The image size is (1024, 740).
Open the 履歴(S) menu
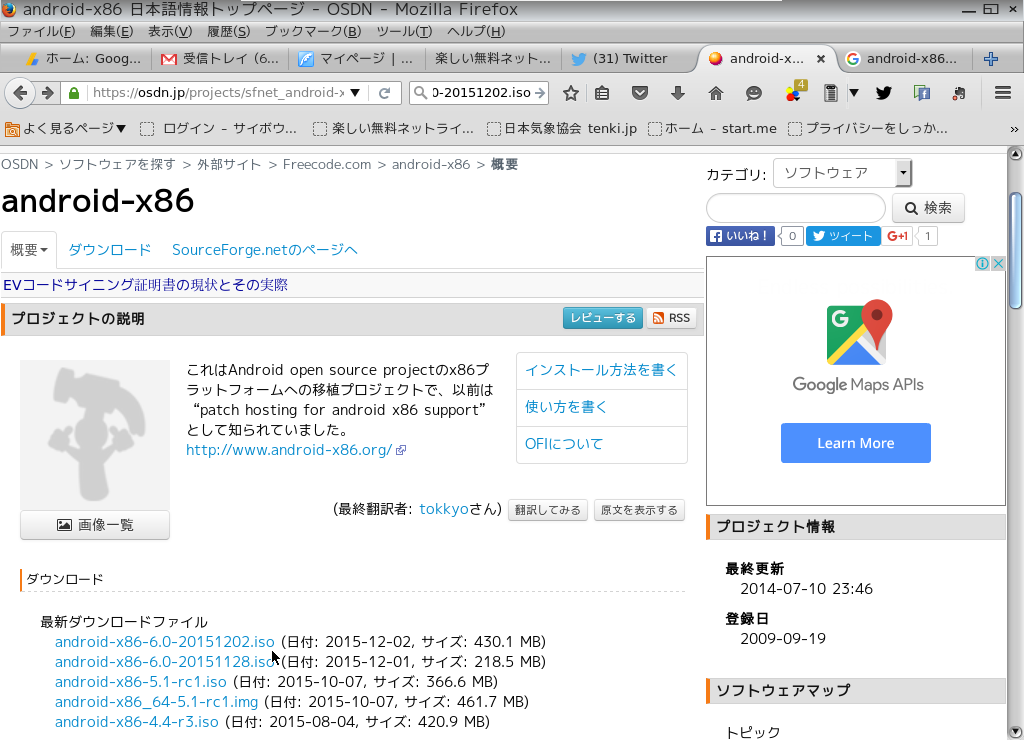[x=229, y=31]
